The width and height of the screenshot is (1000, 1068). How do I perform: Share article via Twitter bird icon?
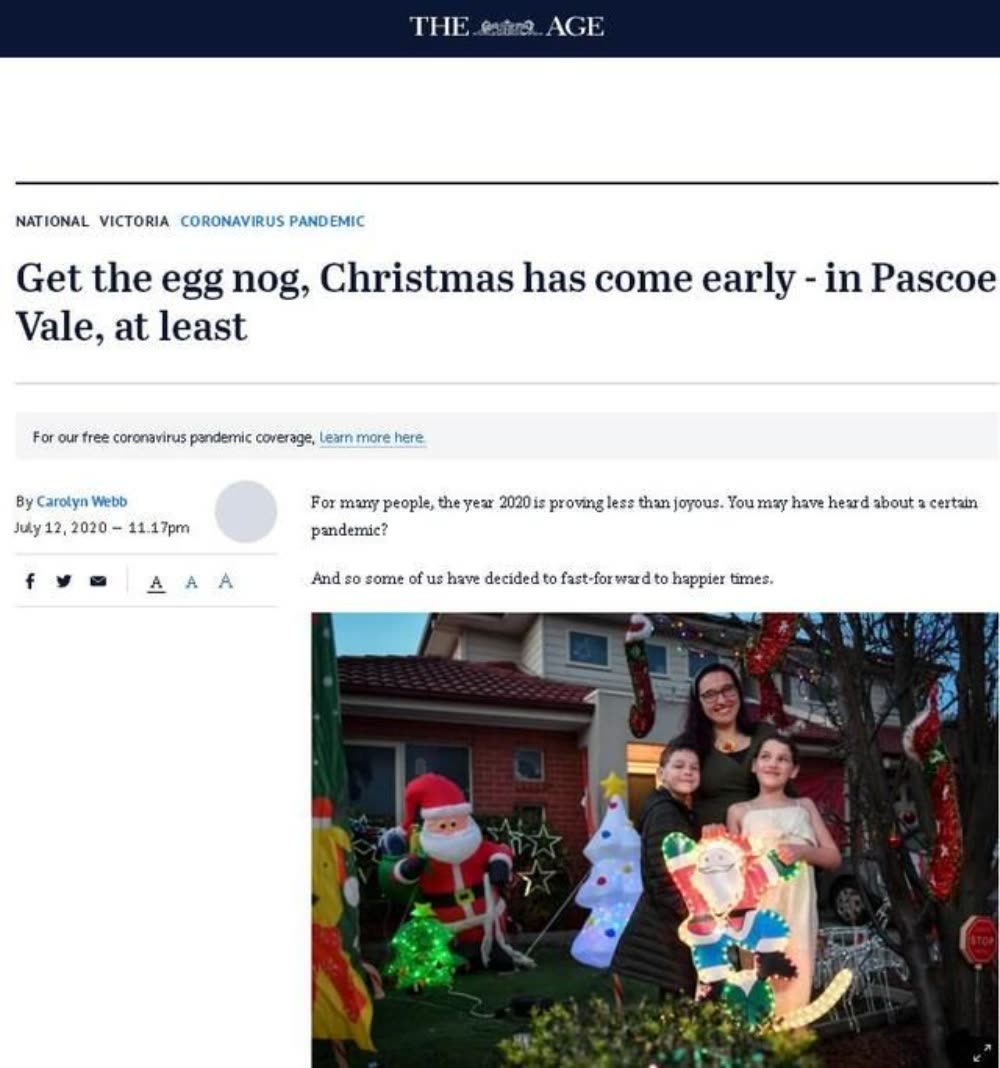click(x=64, y=581)
